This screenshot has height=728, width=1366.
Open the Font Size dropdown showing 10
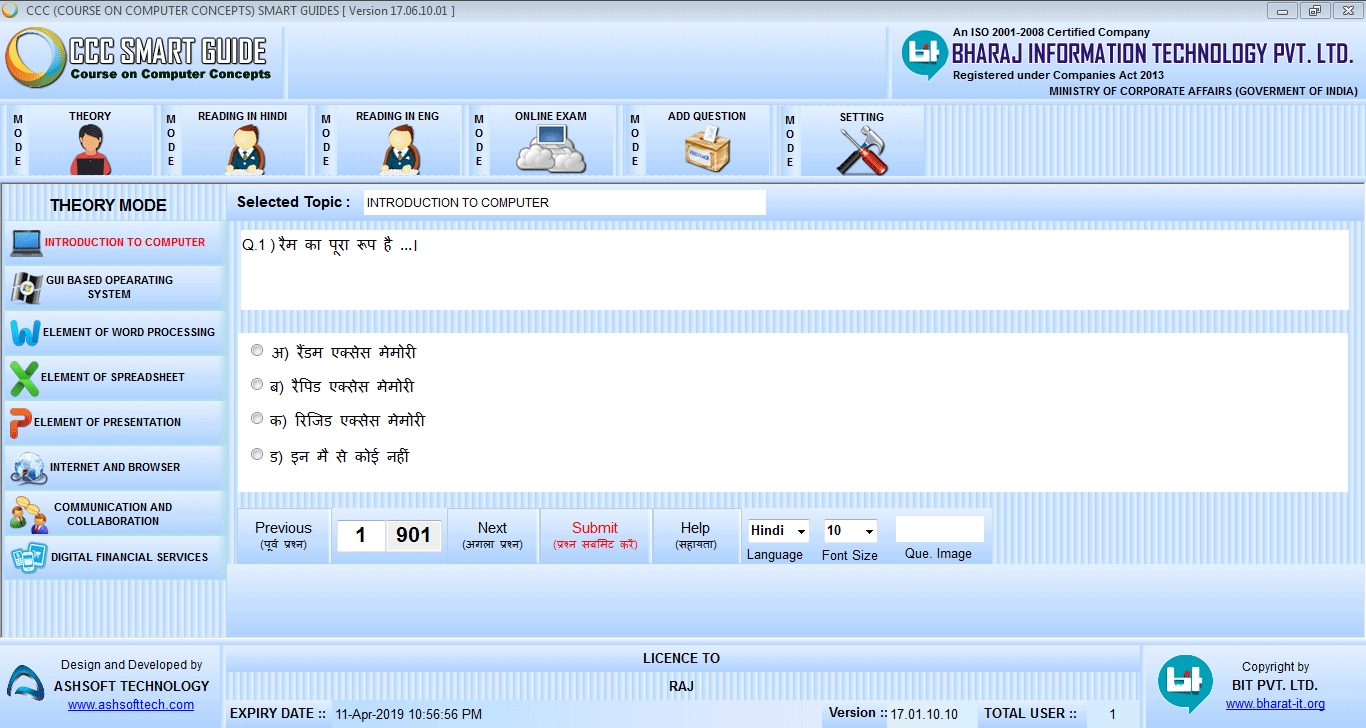click(x=850, y=531)
